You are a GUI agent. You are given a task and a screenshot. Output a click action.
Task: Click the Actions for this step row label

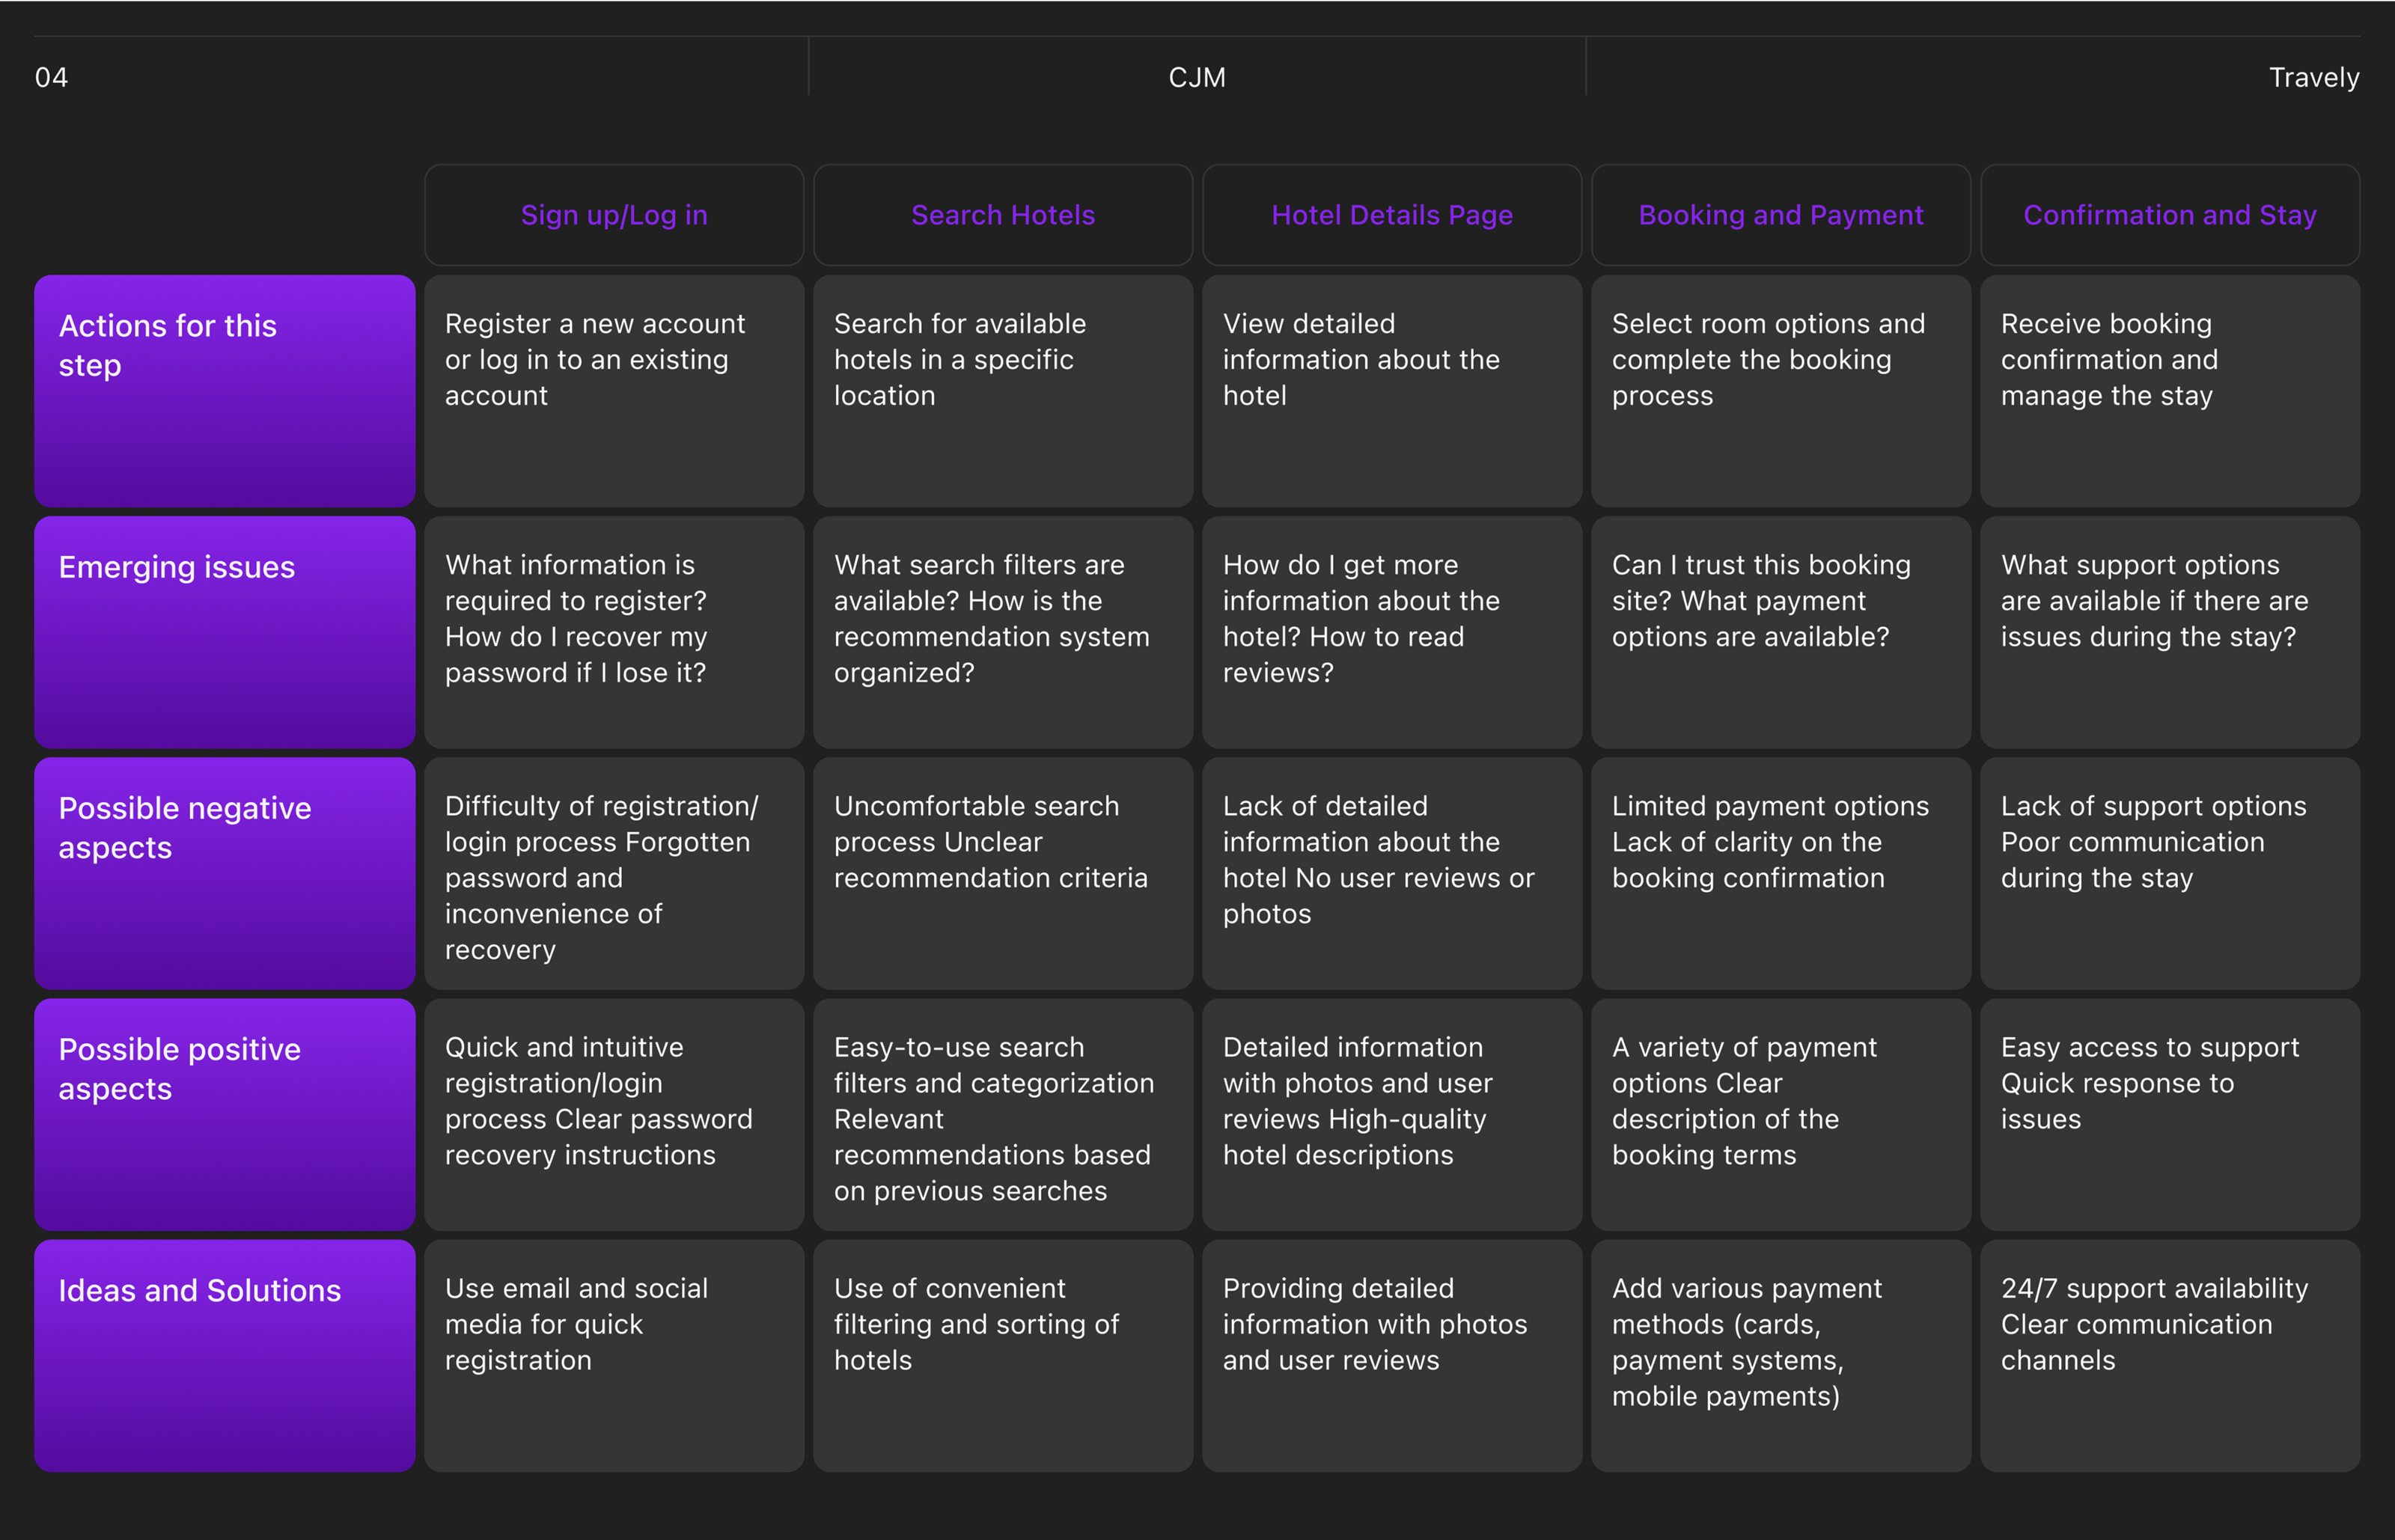(224, 390)
